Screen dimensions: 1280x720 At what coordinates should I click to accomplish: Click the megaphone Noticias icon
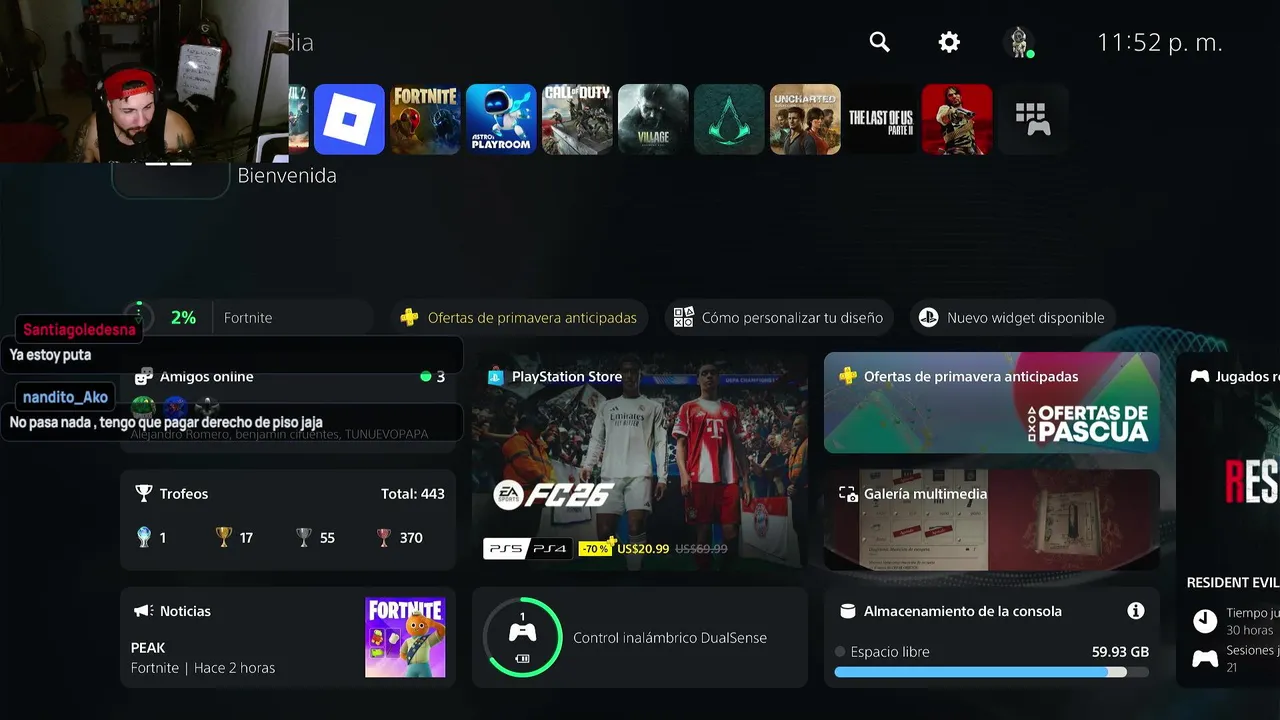[144, 610]
